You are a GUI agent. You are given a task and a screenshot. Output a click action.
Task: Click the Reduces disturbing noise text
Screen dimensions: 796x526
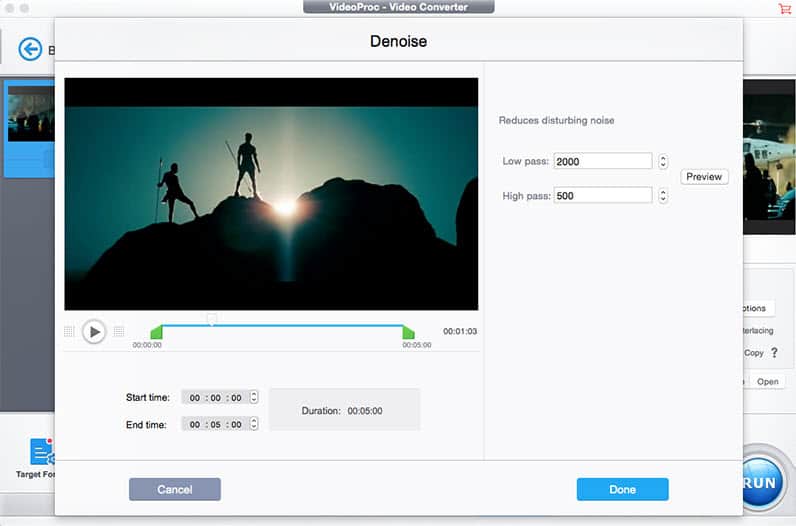(x=556, y=120)
